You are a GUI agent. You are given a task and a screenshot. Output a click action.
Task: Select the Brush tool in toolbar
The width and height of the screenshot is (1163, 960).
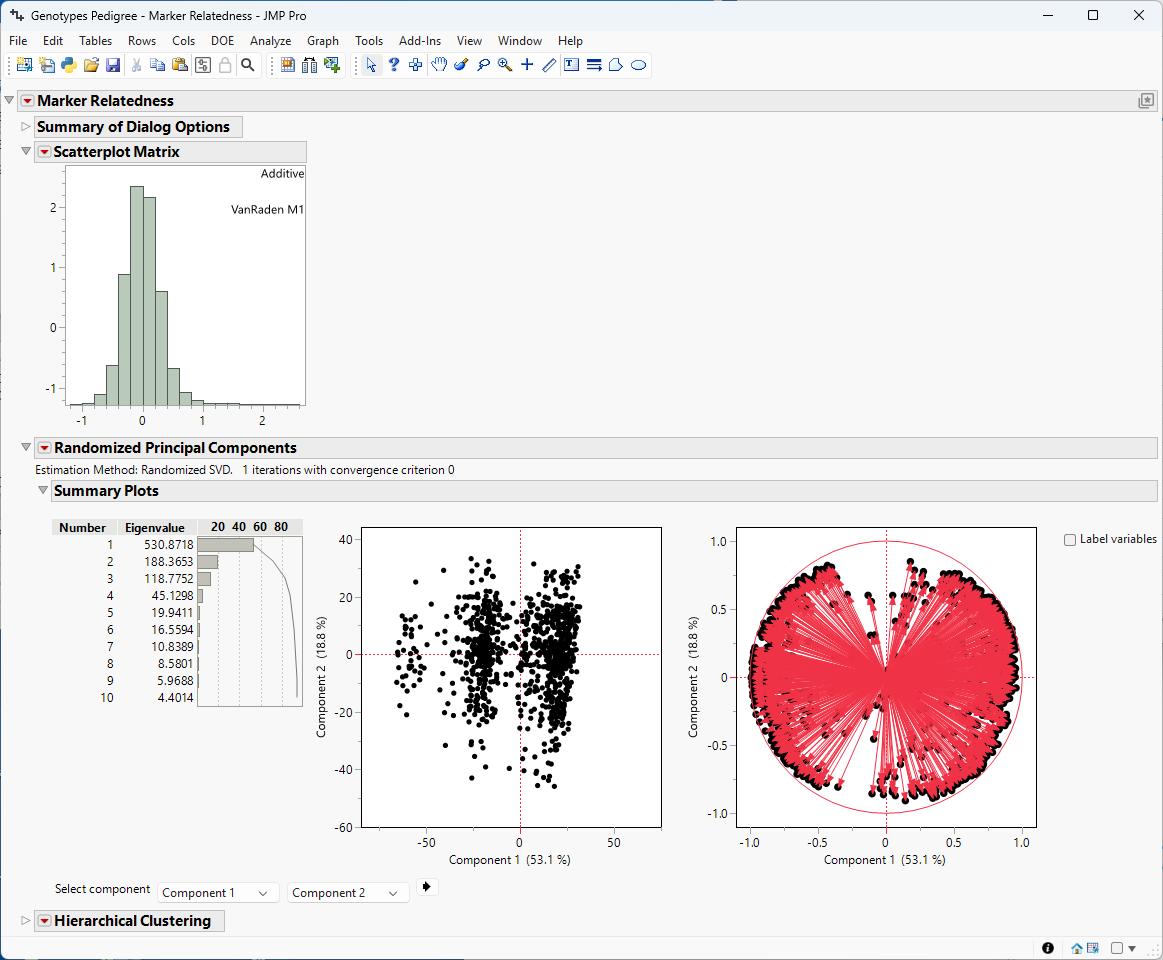(461, 65)
